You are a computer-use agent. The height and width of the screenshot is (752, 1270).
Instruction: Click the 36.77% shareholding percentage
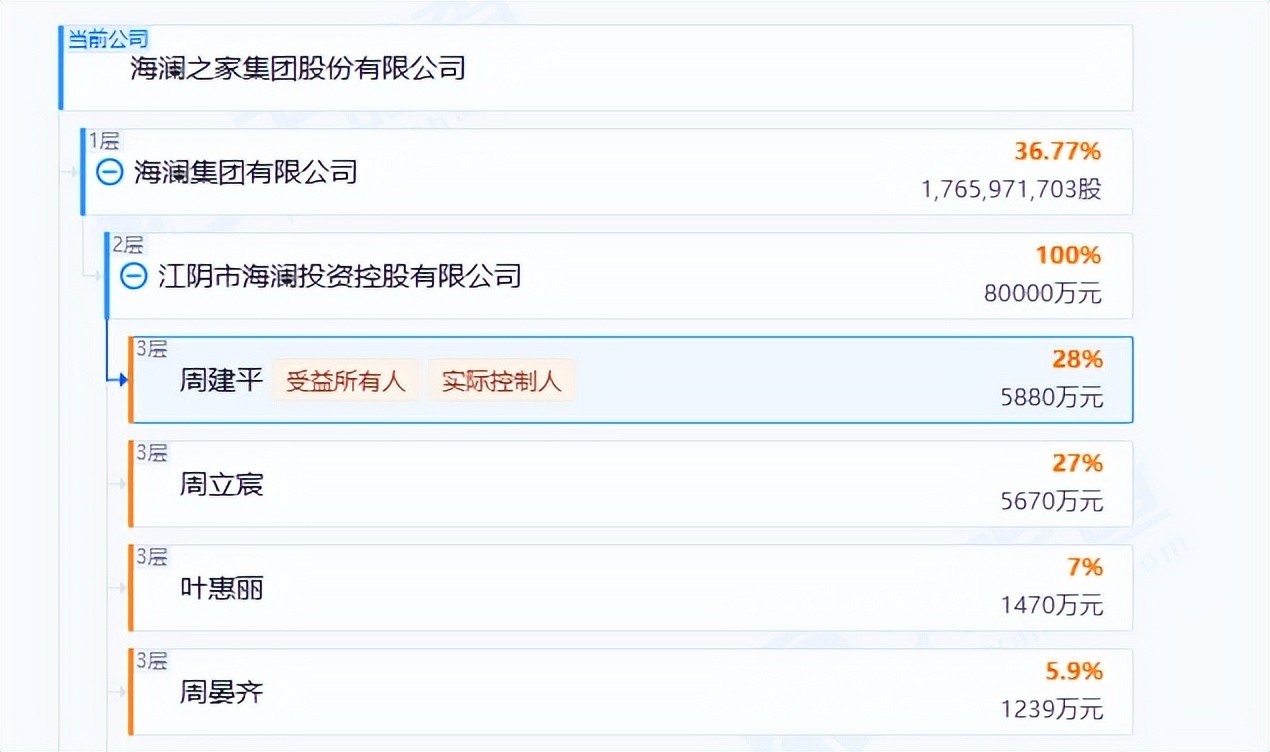point(1057,152)
